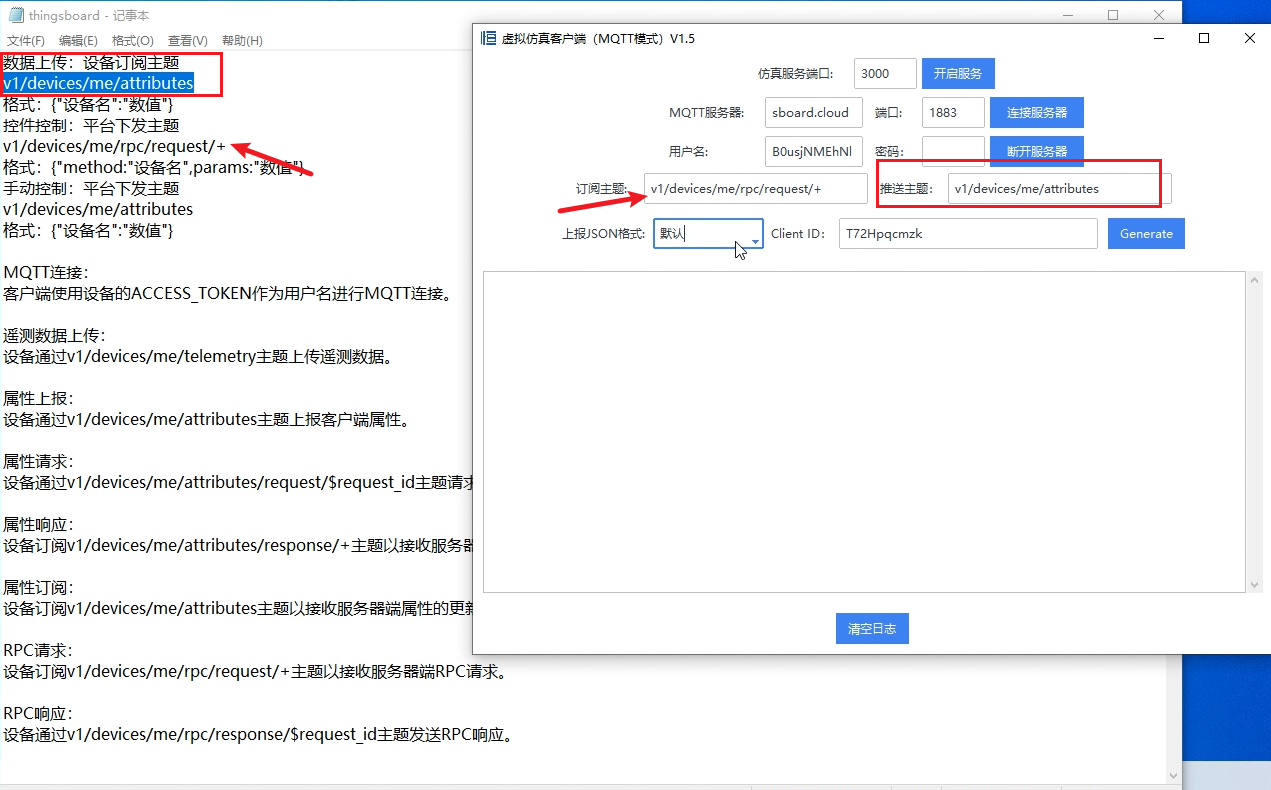This screenshot has width=1271, height=790.
Task: Select the 用户名 input field
Action: point(813,151)
